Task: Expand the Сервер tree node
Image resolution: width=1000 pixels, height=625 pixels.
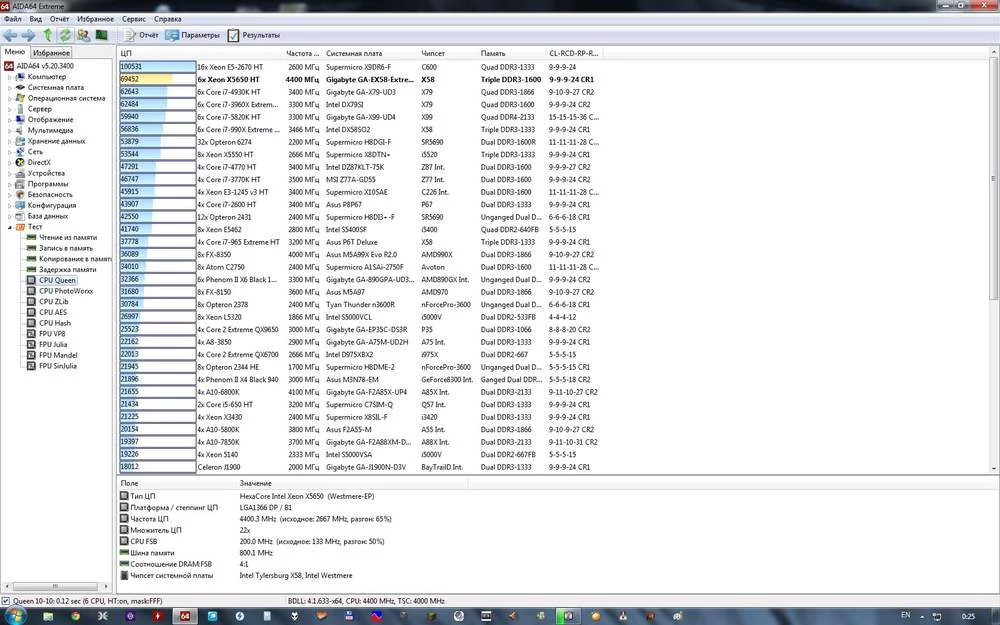Action: tap(10, 109)
